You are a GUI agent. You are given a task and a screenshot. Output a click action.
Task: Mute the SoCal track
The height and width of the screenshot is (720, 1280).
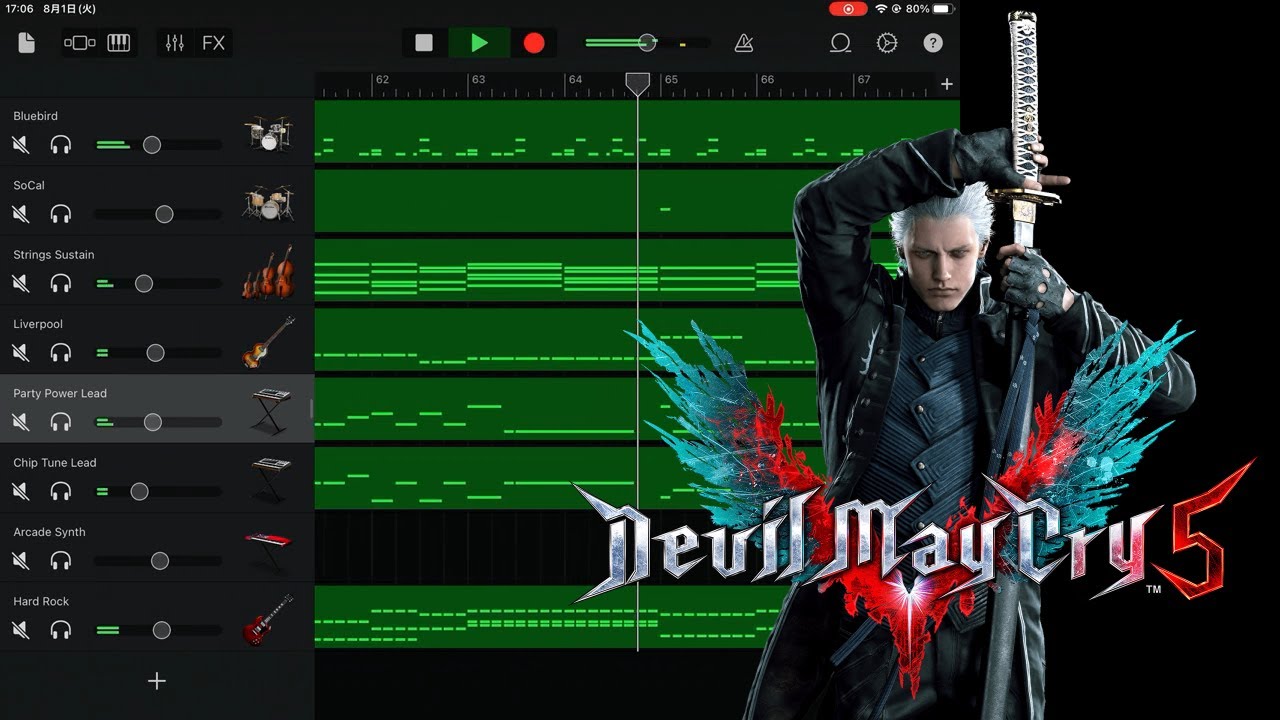[x=21, y=214]
